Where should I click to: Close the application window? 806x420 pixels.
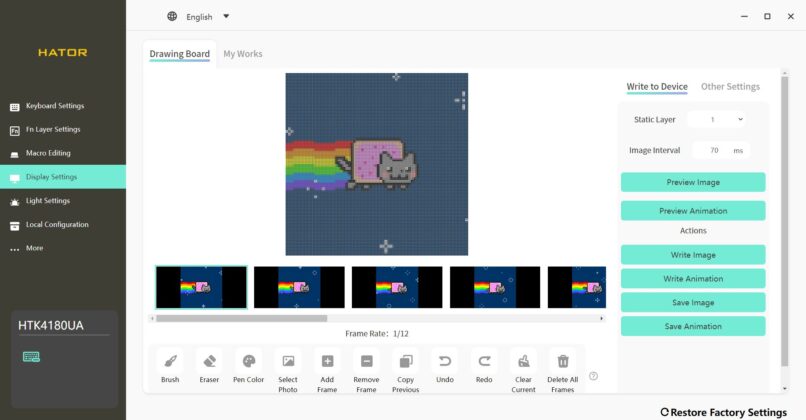point(791,16)
